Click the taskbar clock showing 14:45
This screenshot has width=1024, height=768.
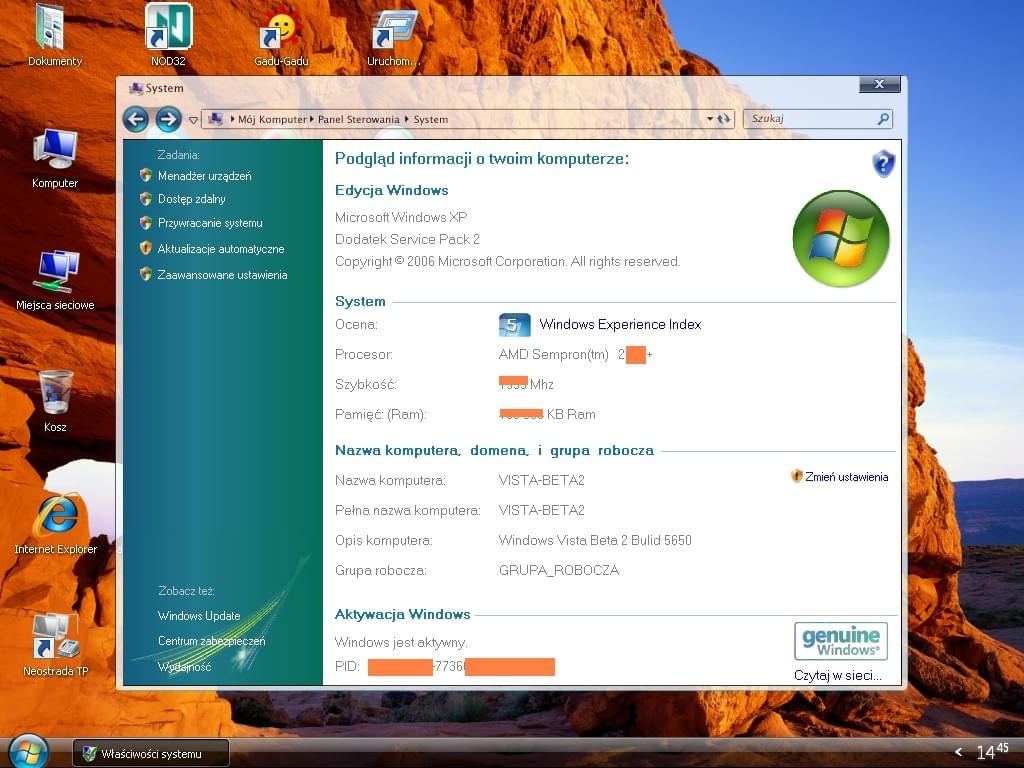[992, 751]
